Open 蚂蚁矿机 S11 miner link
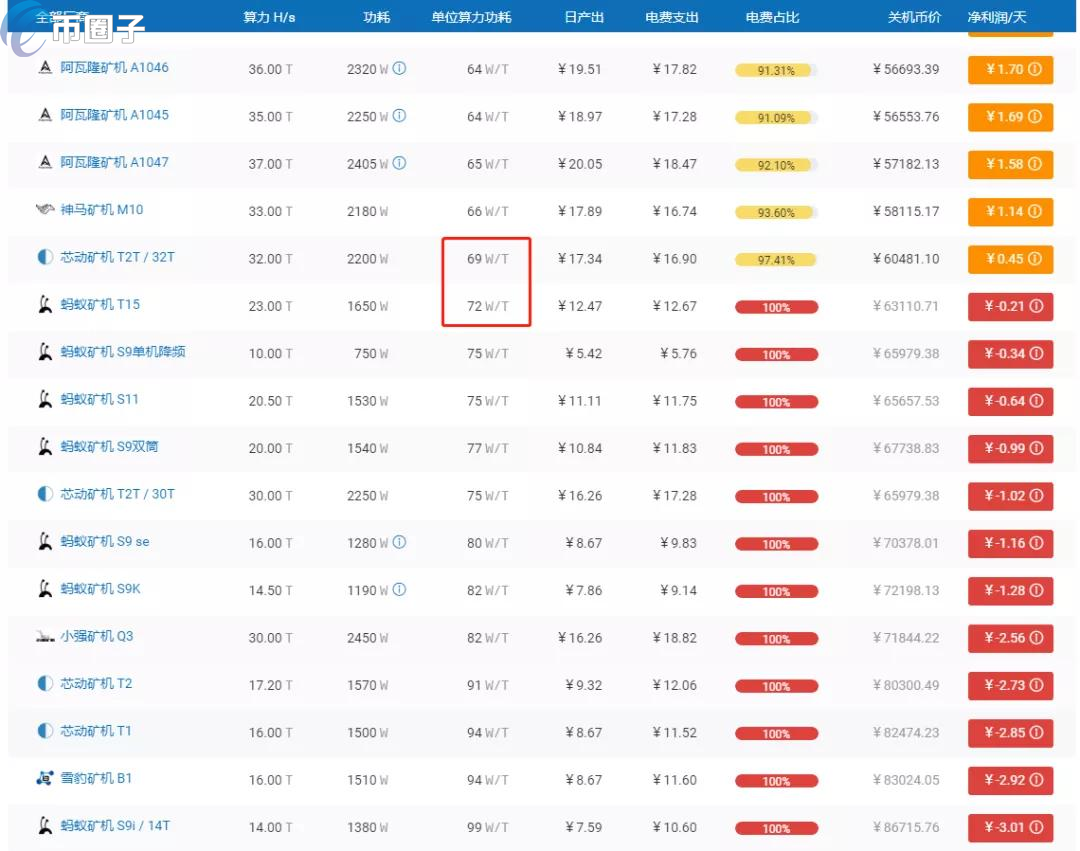The height and width of the screenshot is (851, 1080). pos(99,399)
